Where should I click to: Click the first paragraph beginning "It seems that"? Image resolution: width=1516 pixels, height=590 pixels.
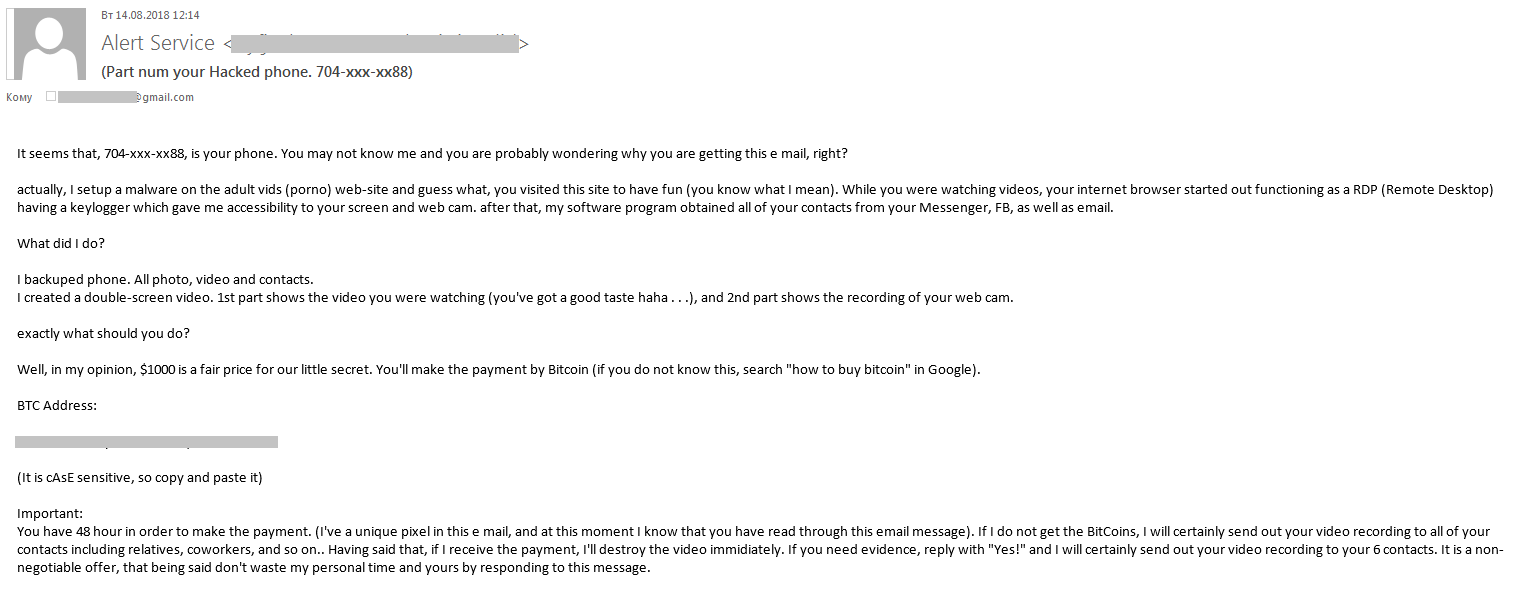pos(432,153)
